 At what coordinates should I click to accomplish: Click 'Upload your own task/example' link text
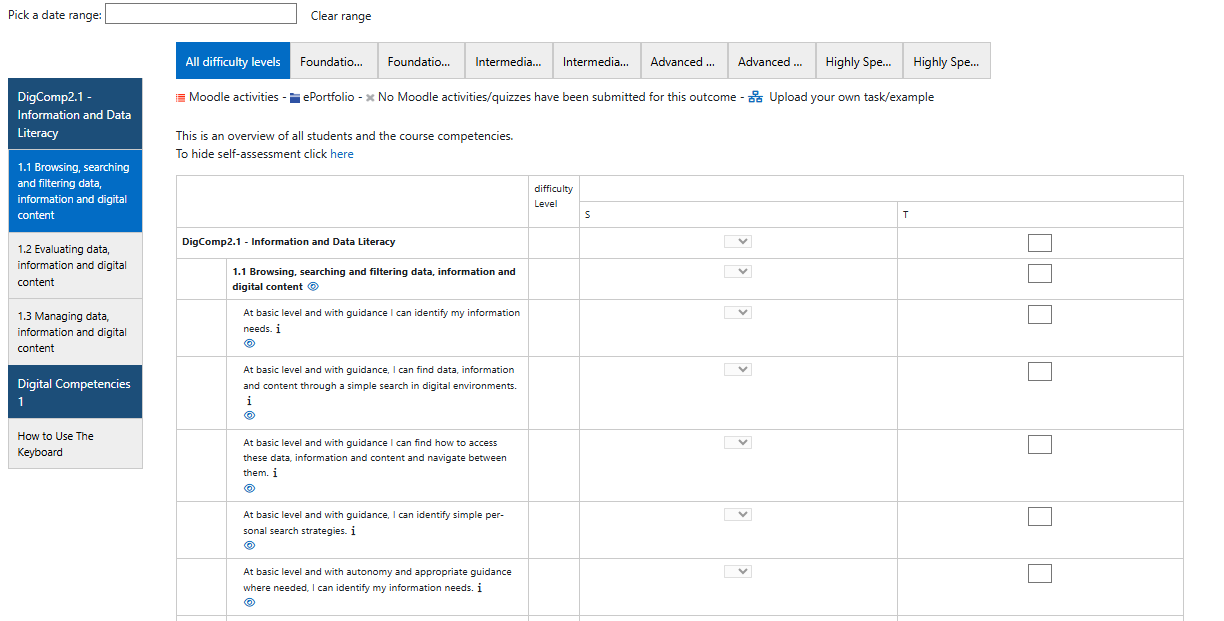[x=851, y=97]
